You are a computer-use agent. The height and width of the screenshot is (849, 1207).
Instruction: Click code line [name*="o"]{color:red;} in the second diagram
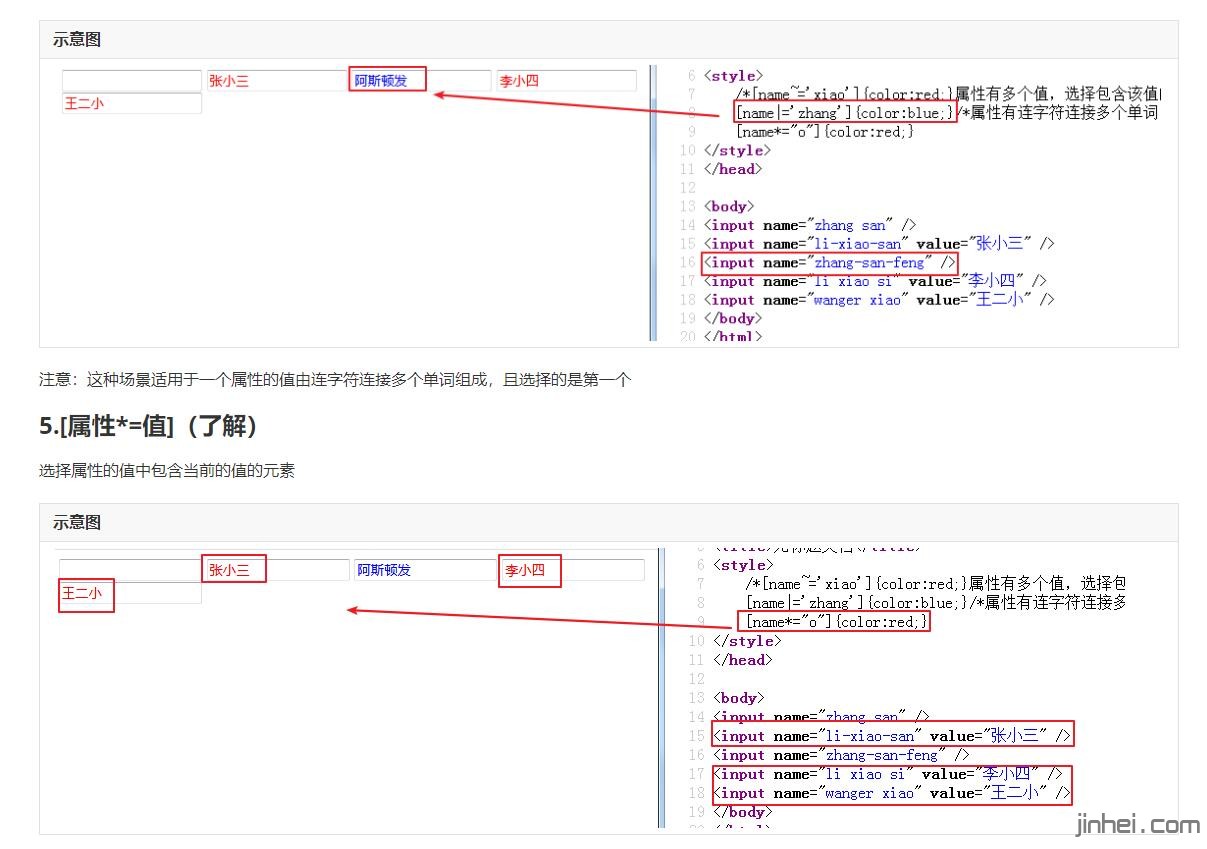pyautogui.click(x=838, y=622)
